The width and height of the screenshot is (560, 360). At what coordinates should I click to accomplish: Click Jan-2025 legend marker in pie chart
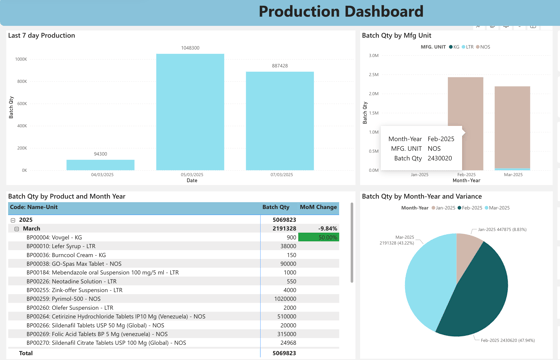(434, 208)
